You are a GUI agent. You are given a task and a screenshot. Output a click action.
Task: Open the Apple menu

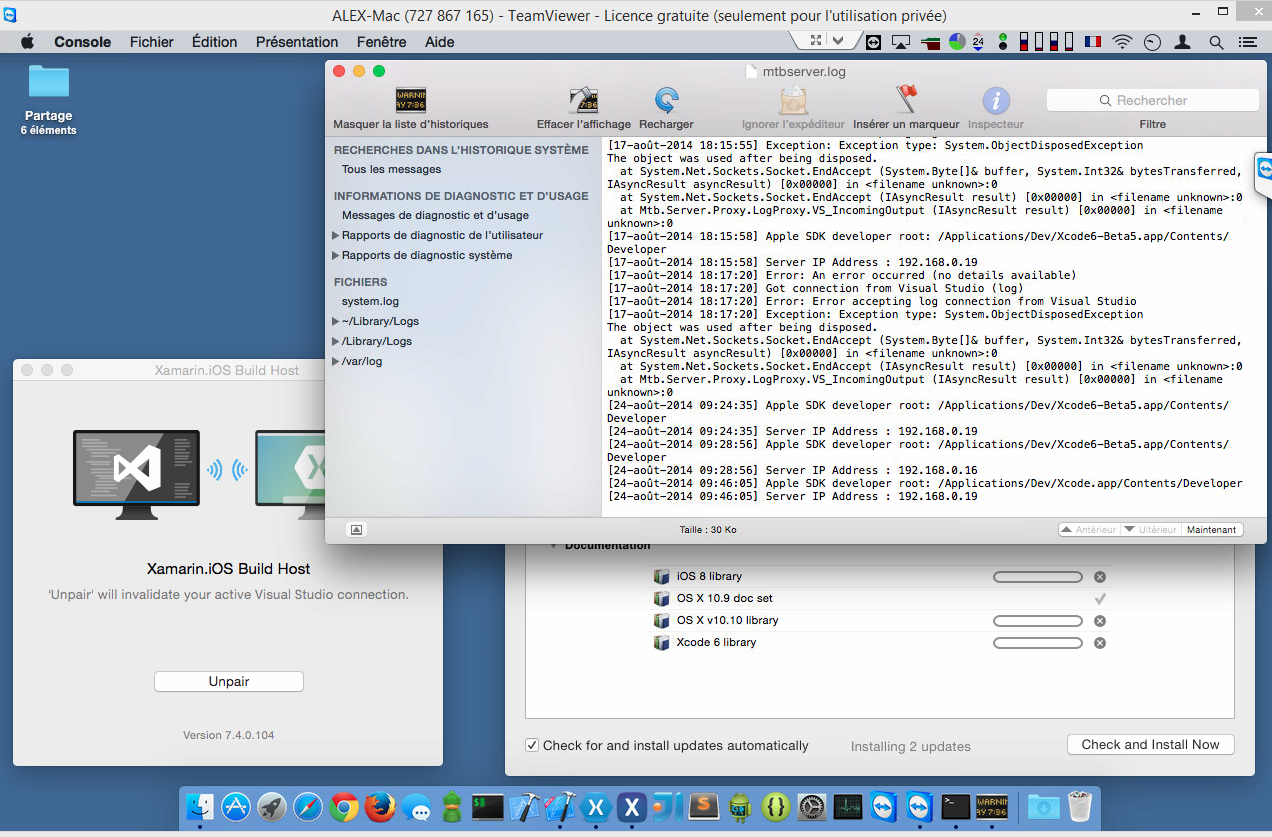click(27, 42)
